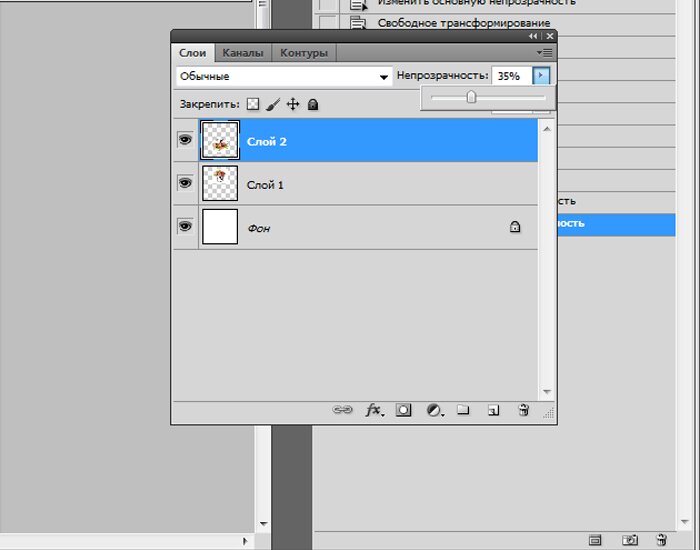Add a layer mask
Image resolution: width=700 pixels, height=550 pixels.
(403, 410)
